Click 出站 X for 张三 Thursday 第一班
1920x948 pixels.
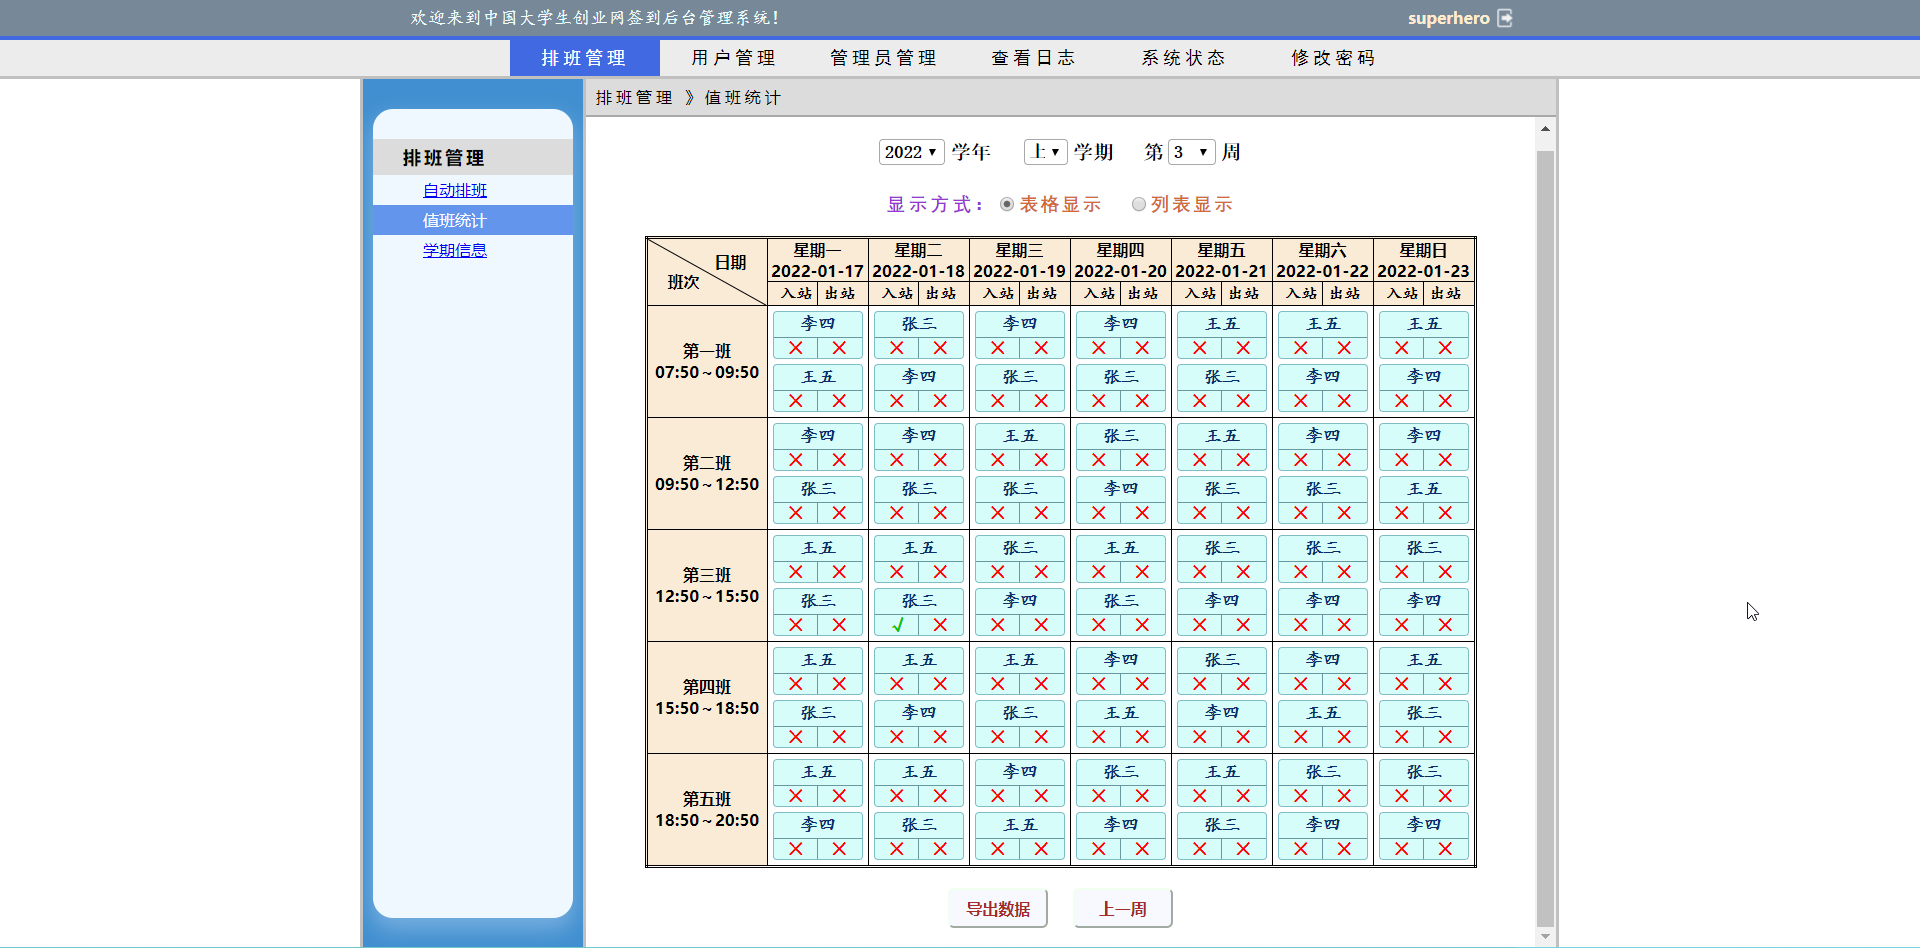(x=1142, y=401)
